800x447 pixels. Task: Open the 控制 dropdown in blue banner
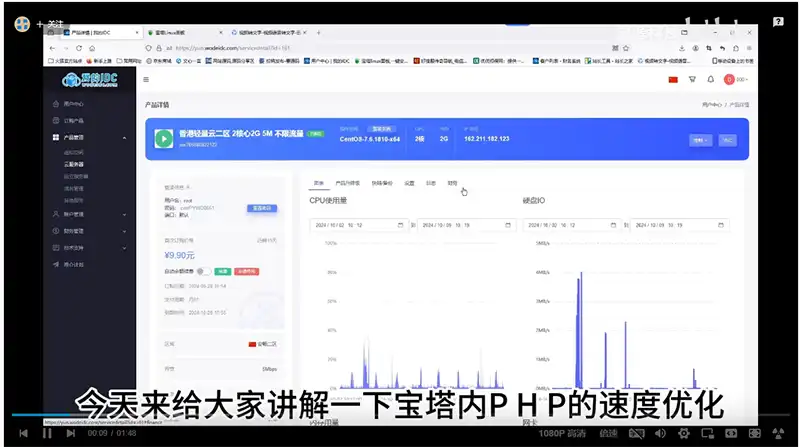(700, 140)
